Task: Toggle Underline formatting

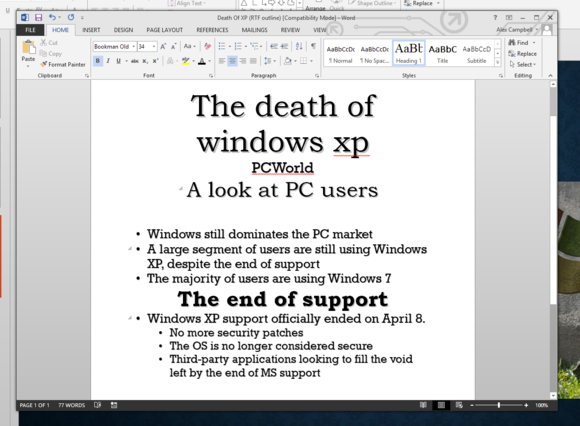Action: [x=118, y=61]
